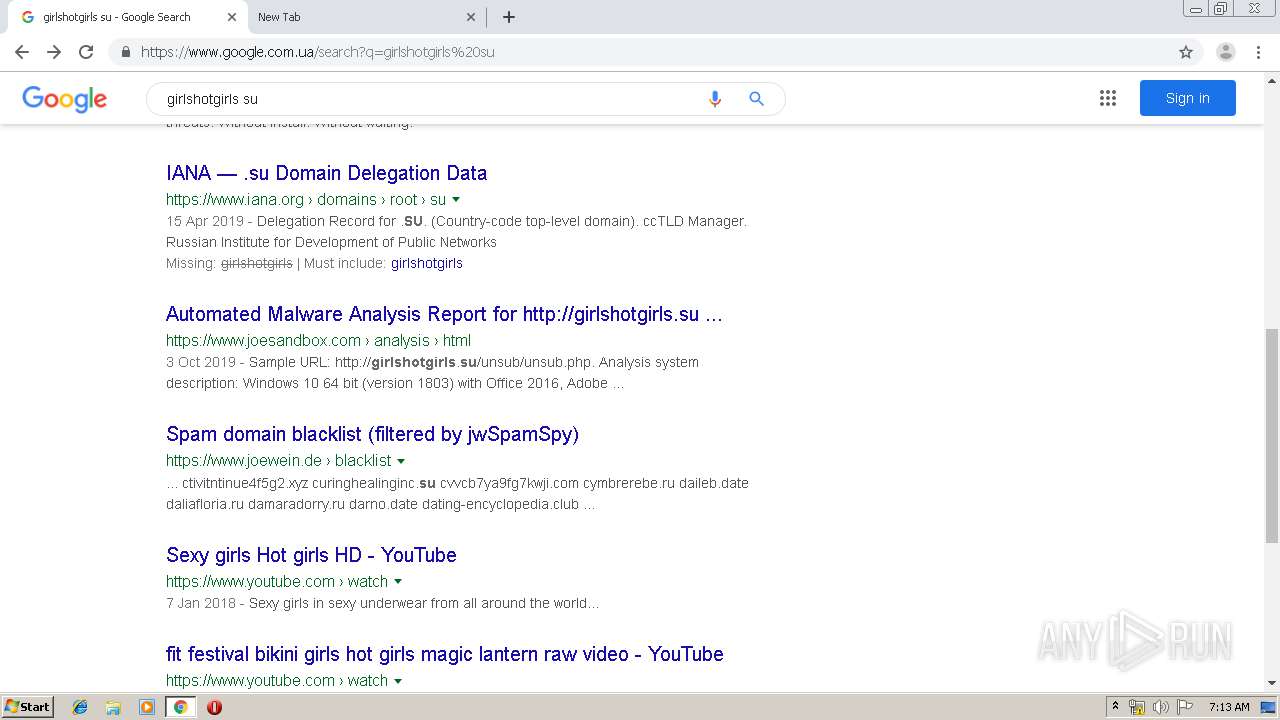
Task: Select Chrome in the taskbar
Action: [x=180, y=707]
